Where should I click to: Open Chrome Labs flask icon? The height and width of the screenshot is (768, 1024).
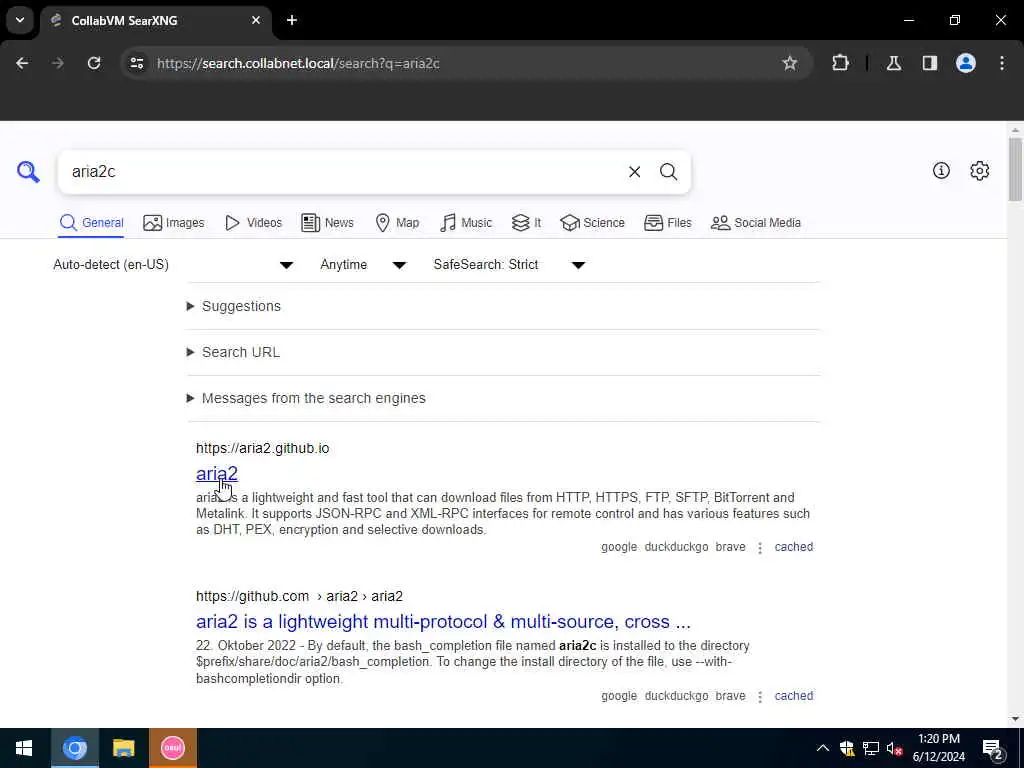pos(893,63)
